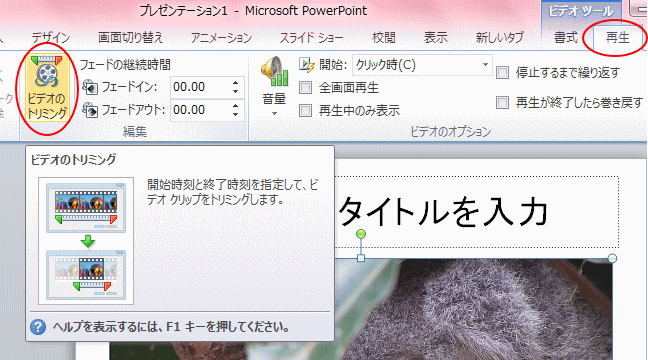Viewport: 648px width, 360px height.
Task: Toggle 再生中のみ表示 checkbox
Action: click(305, 110)
